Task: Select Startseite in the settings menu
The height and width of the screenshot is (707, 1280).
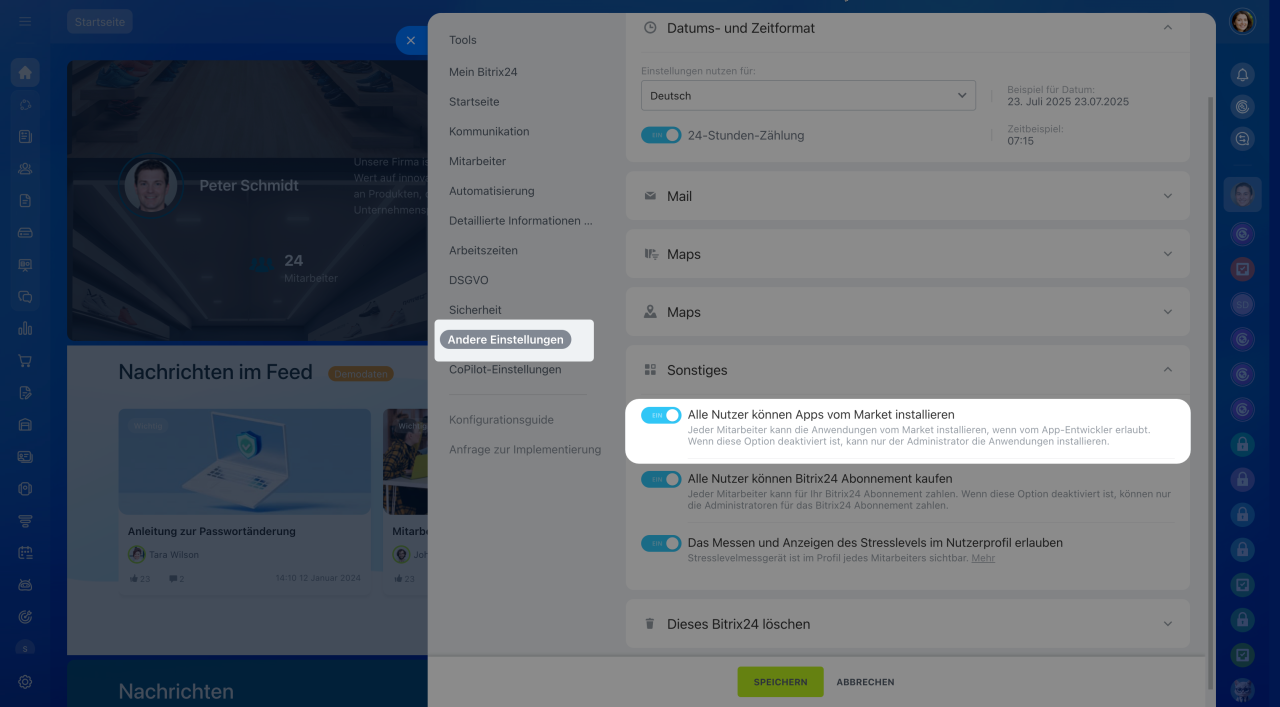Action: [x=474, y=102]
